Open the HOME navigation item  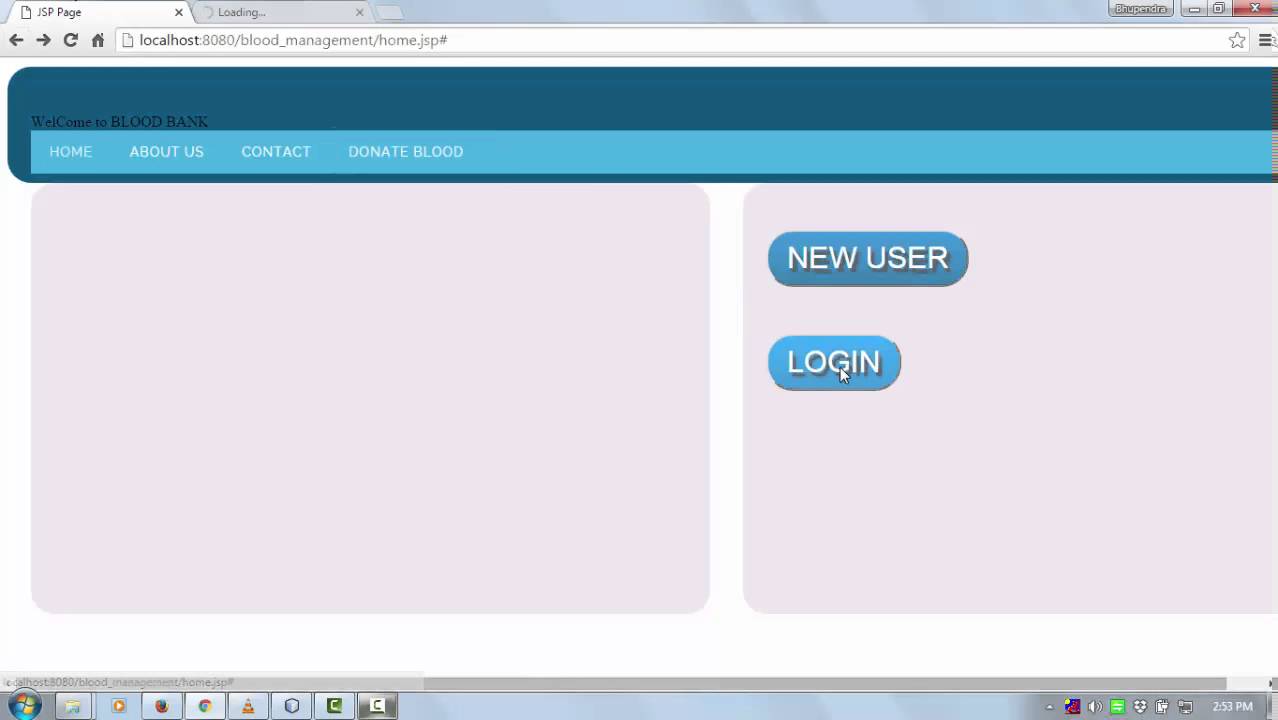pyautogui.click(x=71, y=152)
